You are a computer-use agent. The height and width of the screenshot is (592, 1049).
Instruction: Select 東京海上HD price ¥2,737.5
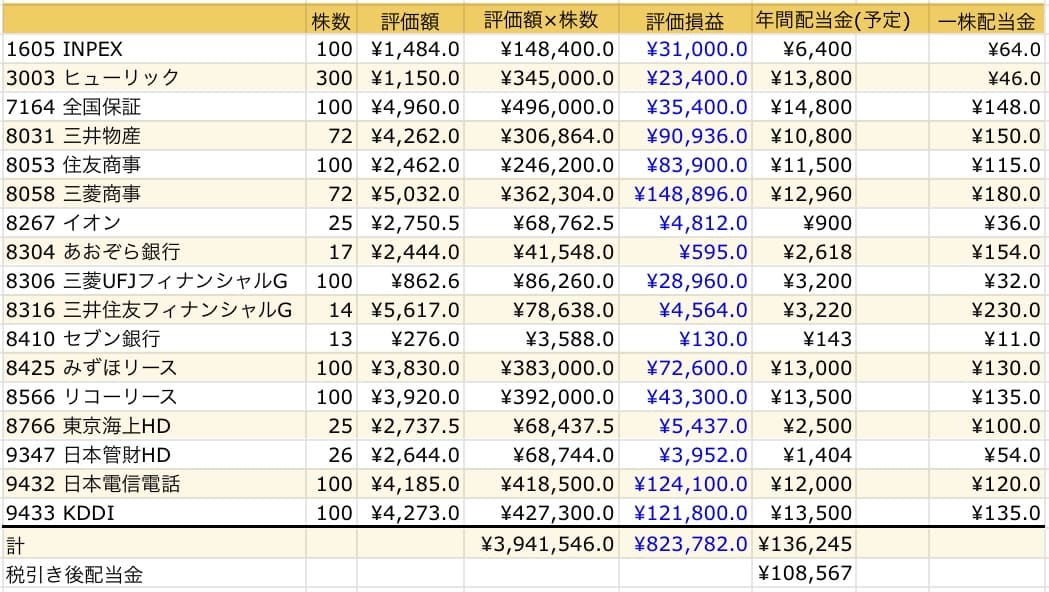pos(410,425)
